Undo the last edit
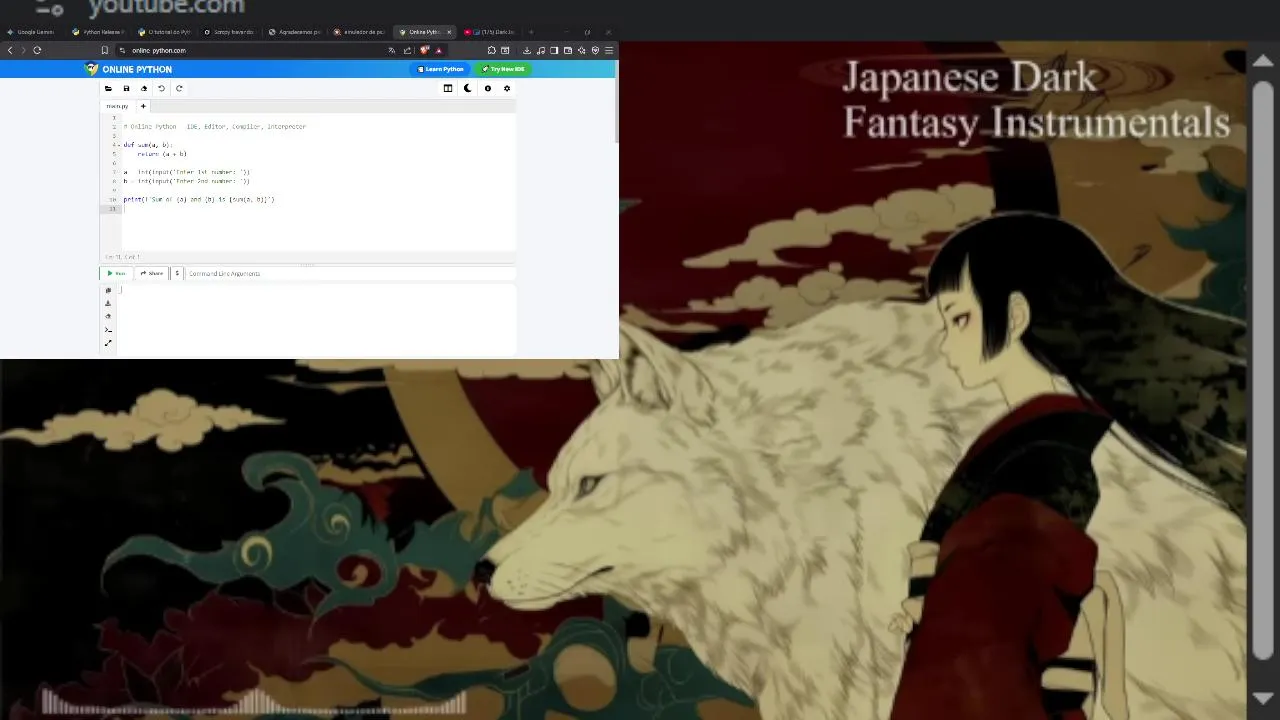This screenshot has height=720, width=1280. click(x=161, y=88)
